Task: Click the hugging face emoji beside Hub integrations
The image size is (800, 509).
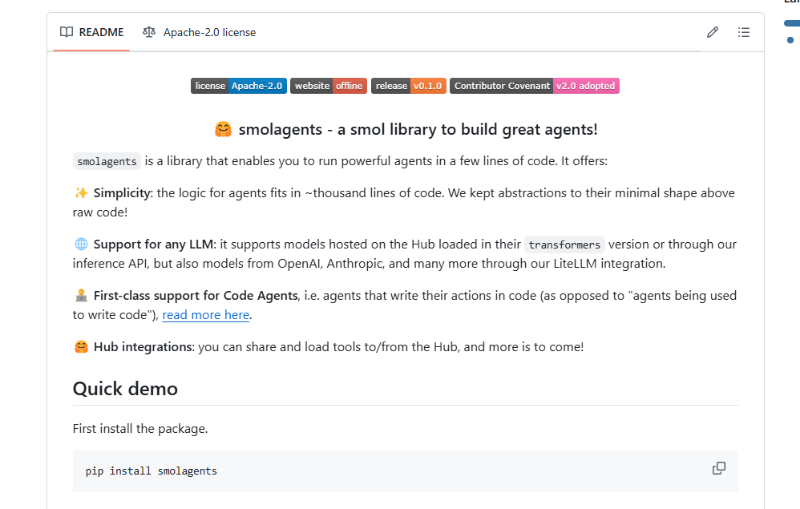Action: point(81,347)
